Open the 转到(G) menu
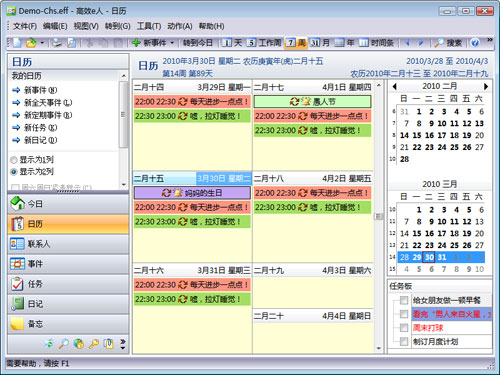Viewport: 500px width, 375px height. pos(117,26)
